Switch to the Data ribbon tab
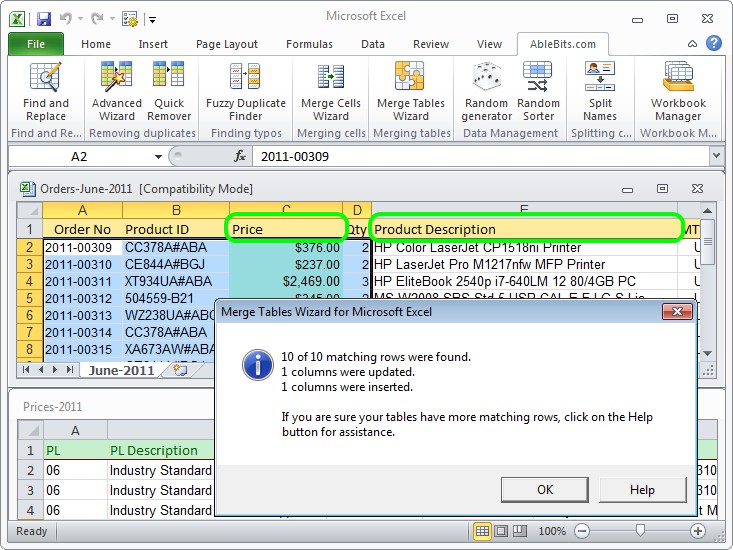Screen dimensions: 733x550 point(373,44)
